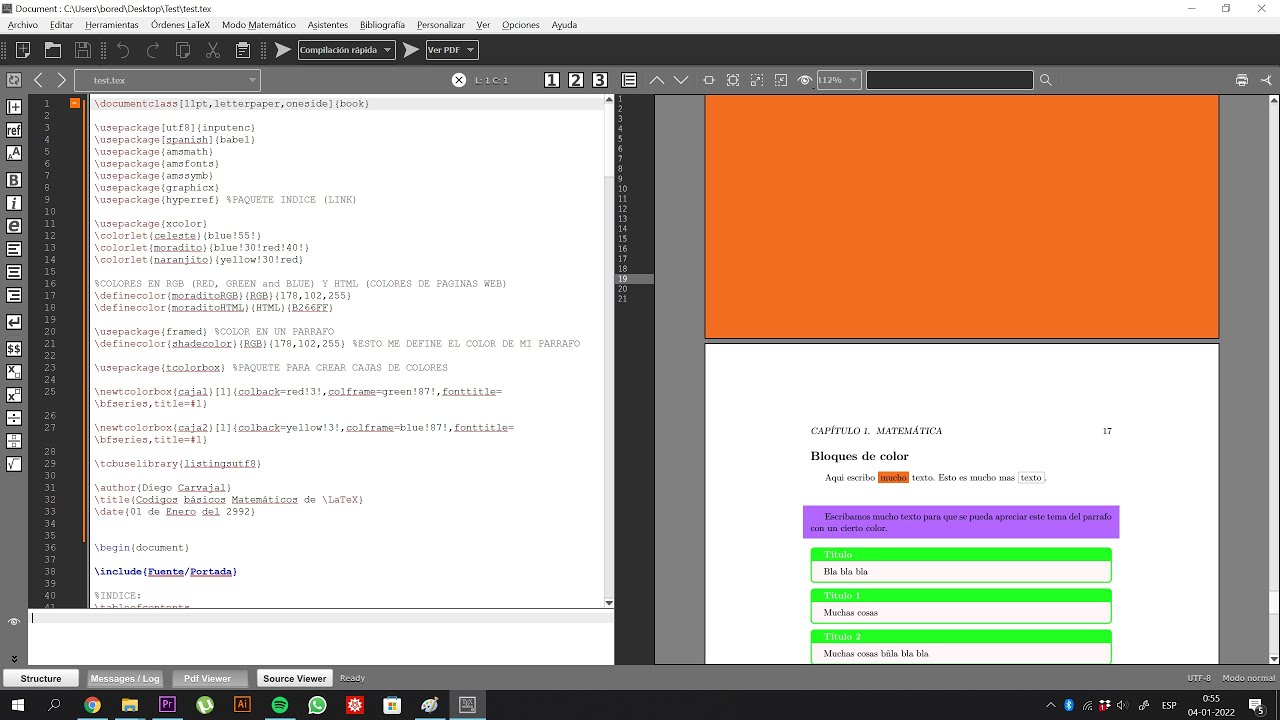Copy selection with the copy icon
This screenshot has height=720, width=1280.
(x=183, y=50)
